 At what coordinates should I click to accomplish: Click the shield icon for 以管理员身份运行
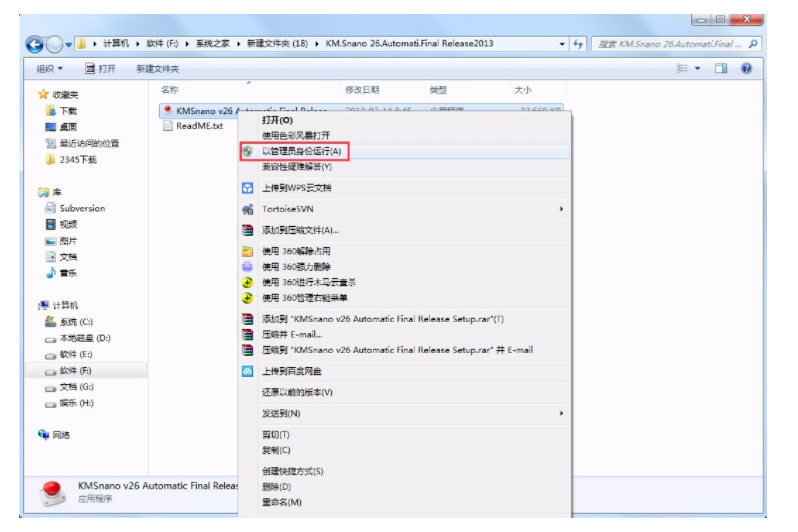248,151
